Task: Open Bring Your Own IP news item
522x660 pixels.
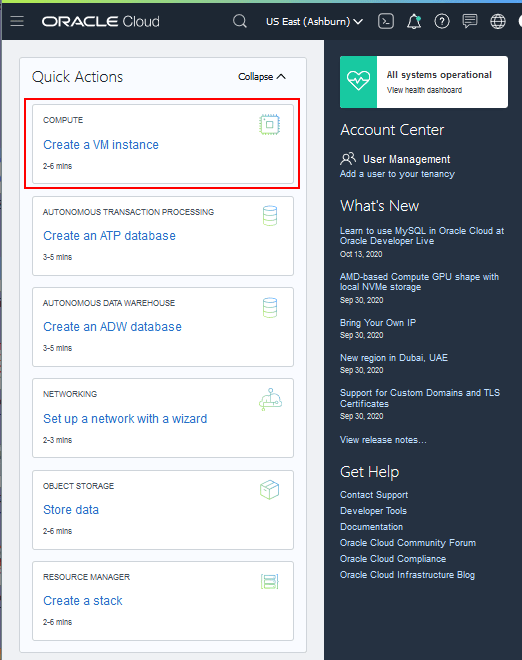Action: click(378, 323)
